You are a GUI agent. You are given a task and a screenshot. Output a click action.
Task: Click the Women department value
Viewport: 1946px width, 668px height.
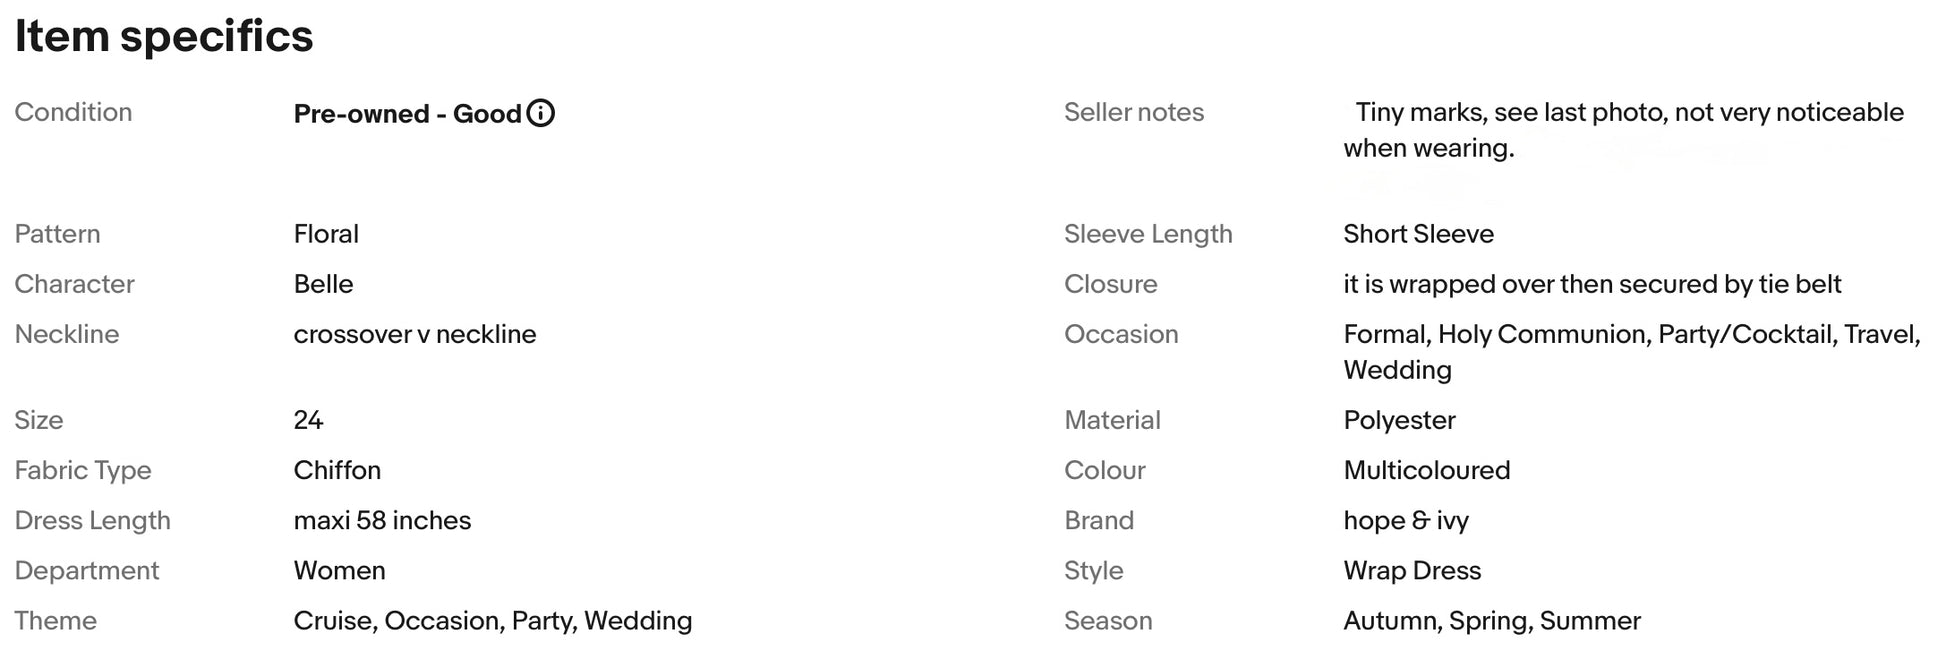[x=339, y=570]
